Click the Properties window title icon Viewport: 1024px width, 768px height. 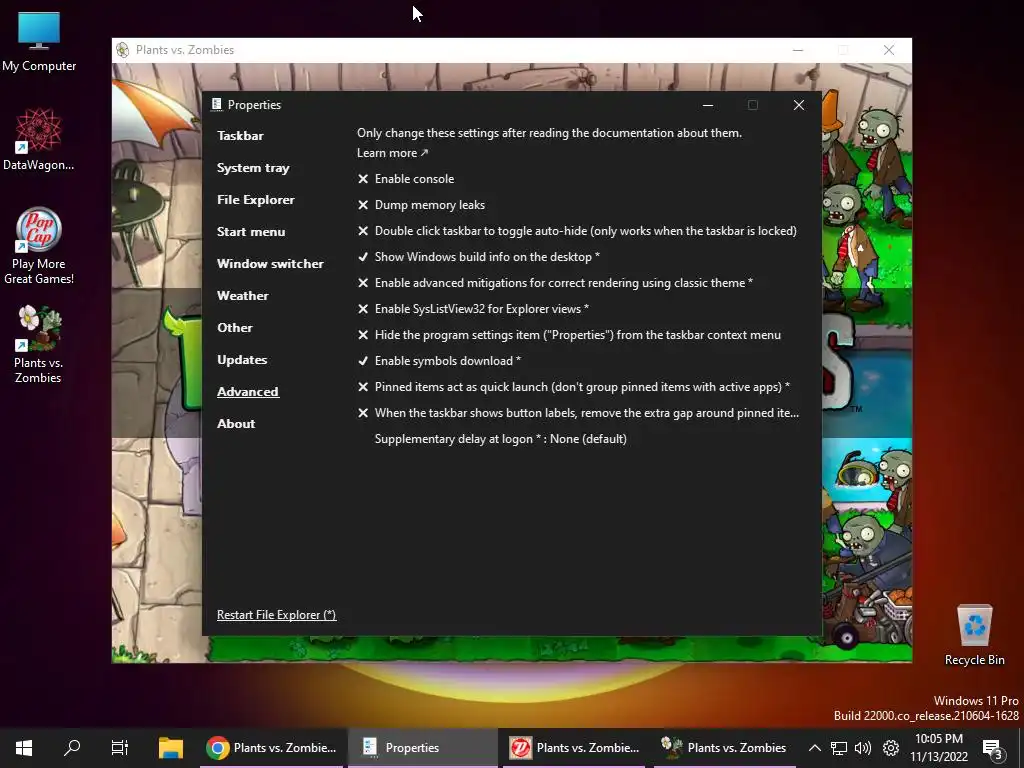click(x=216, y=104)
